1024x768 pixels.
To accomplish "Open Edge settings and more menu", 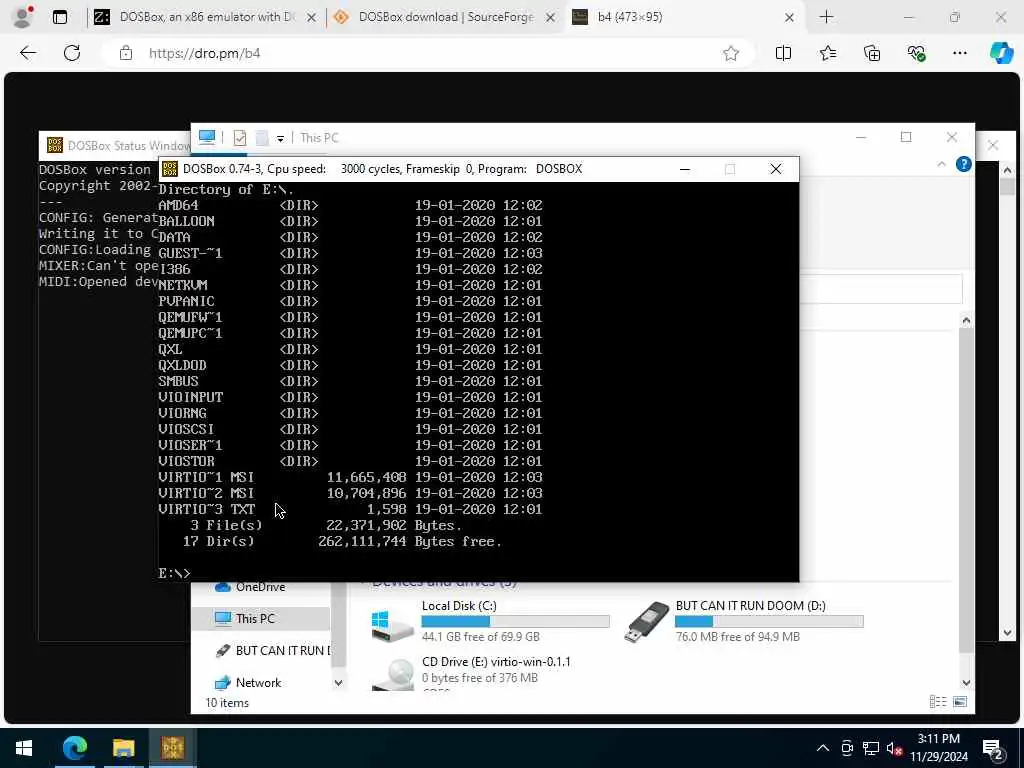I will pyautogui.click(x=959, y=53).
